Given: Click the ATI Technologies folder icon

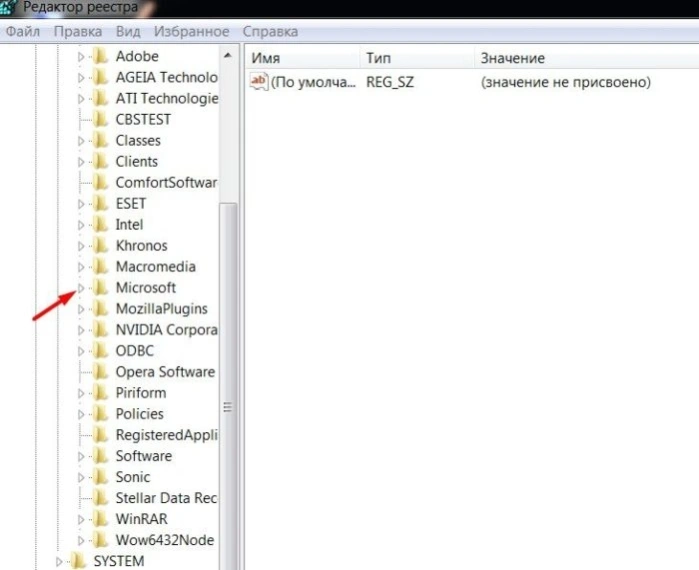Looking at the screenshot, I should click(x=101, y=98).
